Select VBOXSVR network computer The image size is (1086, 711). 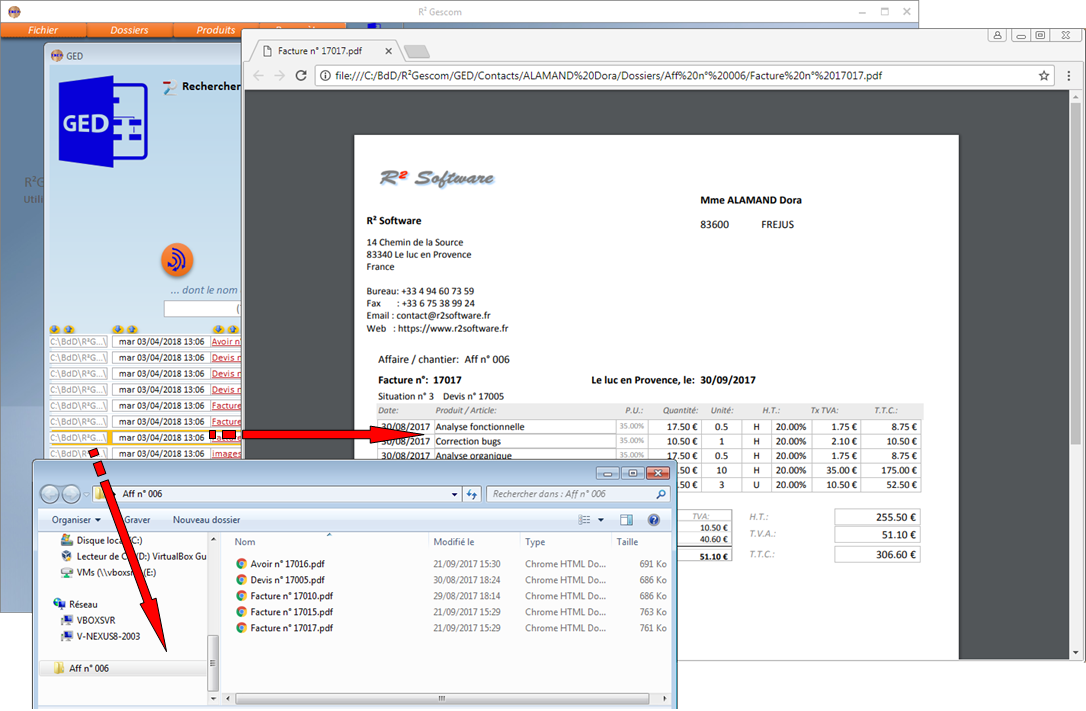click(x=89, y=620)
